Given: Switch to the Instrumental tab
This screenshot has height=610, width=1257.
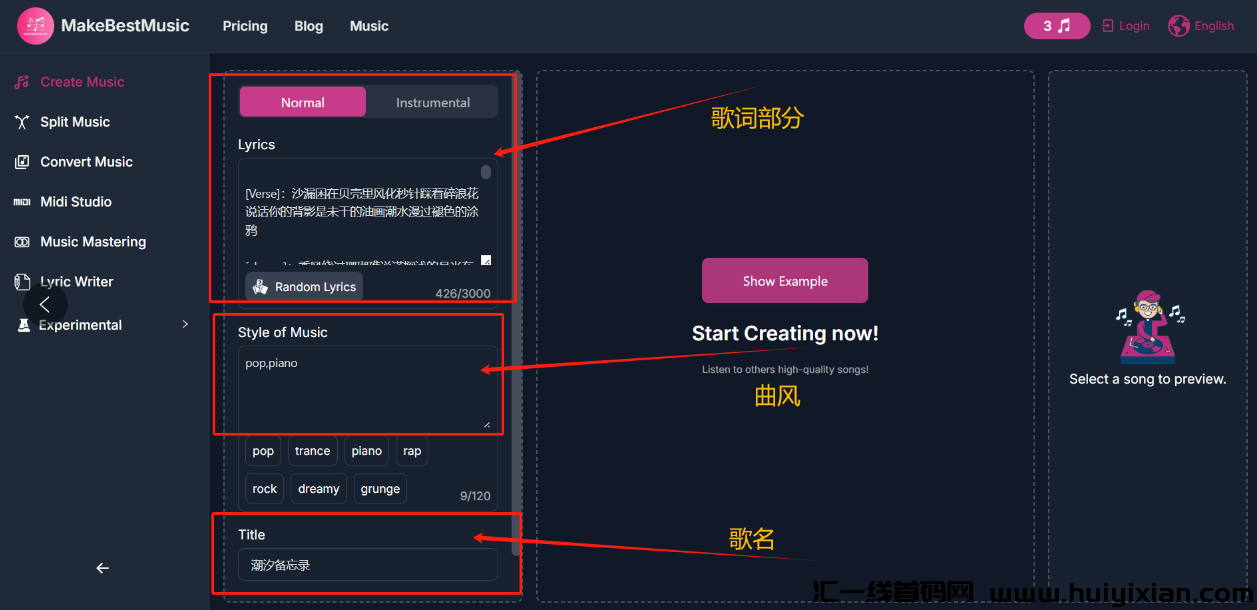Looking at the screenshot, I should [432, 101].
